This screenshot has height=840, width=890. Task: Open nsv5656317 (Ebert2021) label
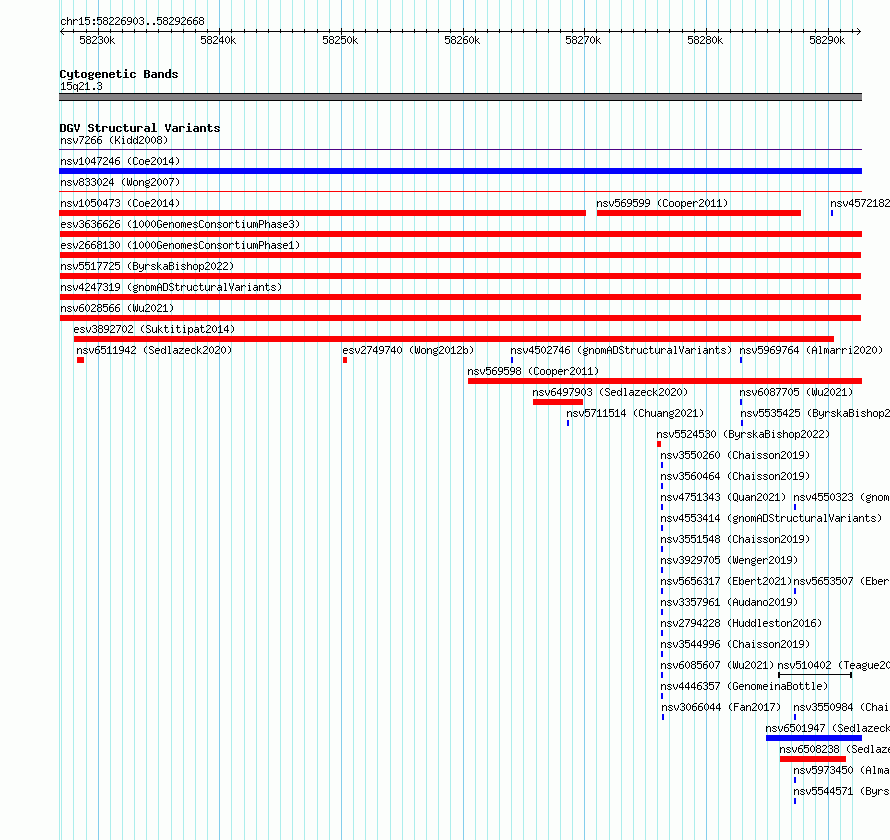726,581
